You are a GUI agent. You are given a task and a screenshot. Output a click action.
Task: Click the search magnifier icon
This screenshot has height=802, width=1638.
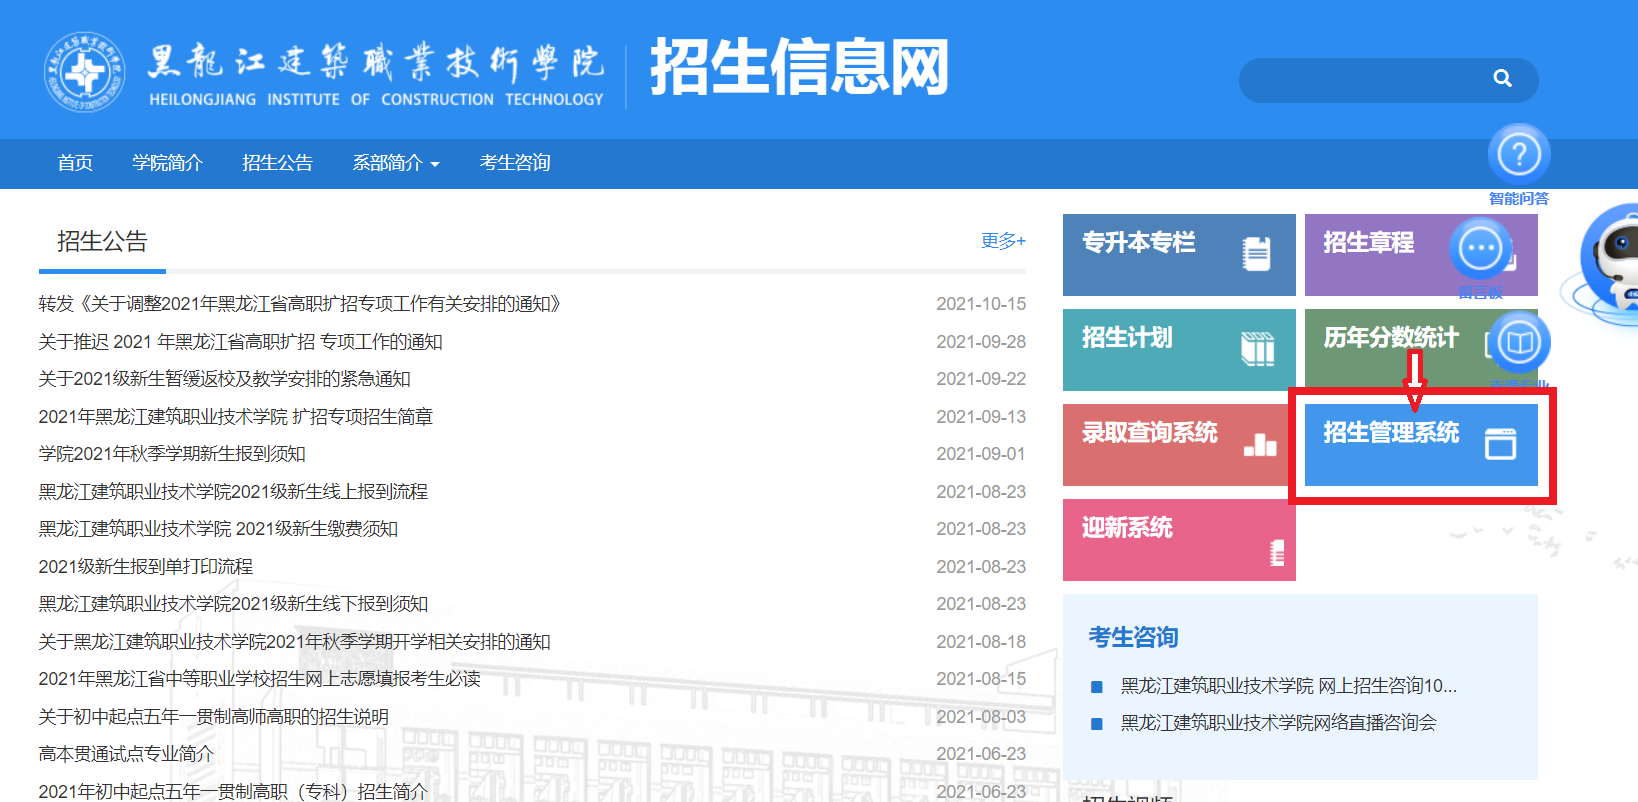click(1502, 78)
